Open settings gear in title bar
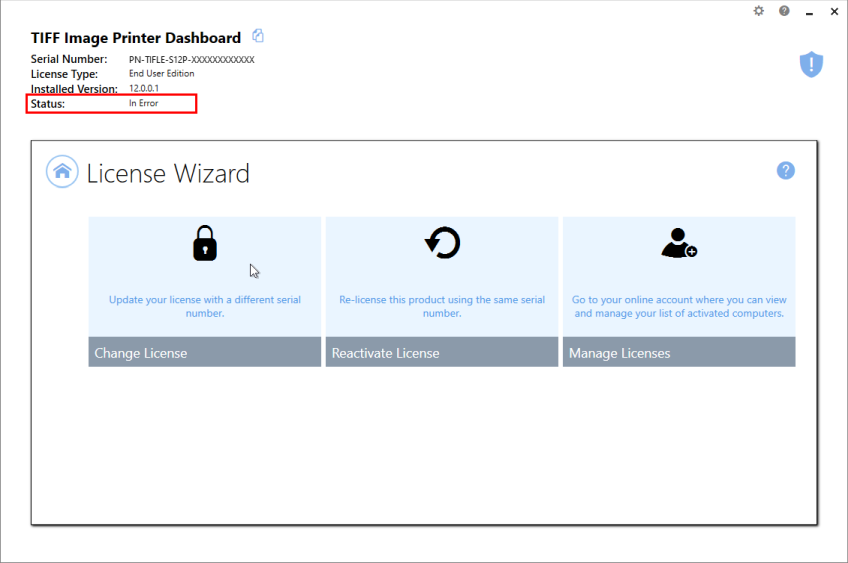Image resolution: width=848 pixels, height=563 pixels. pyautogui.click(x=759, y=11)
